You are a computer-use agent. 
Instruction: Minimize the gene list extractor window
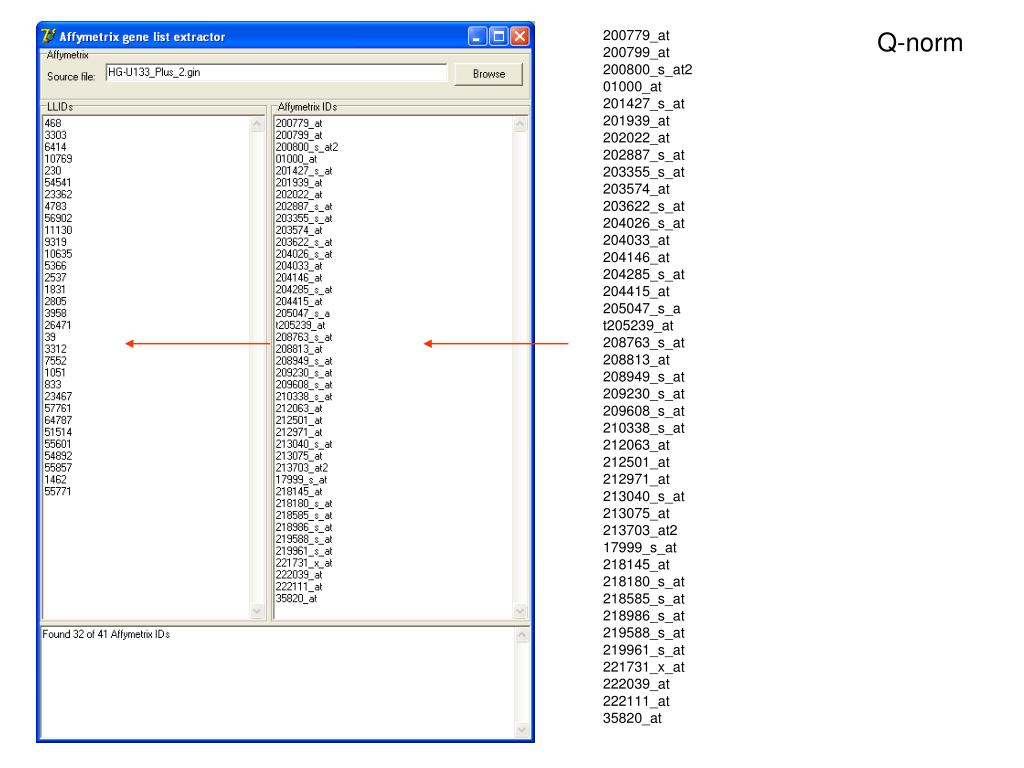477,37
